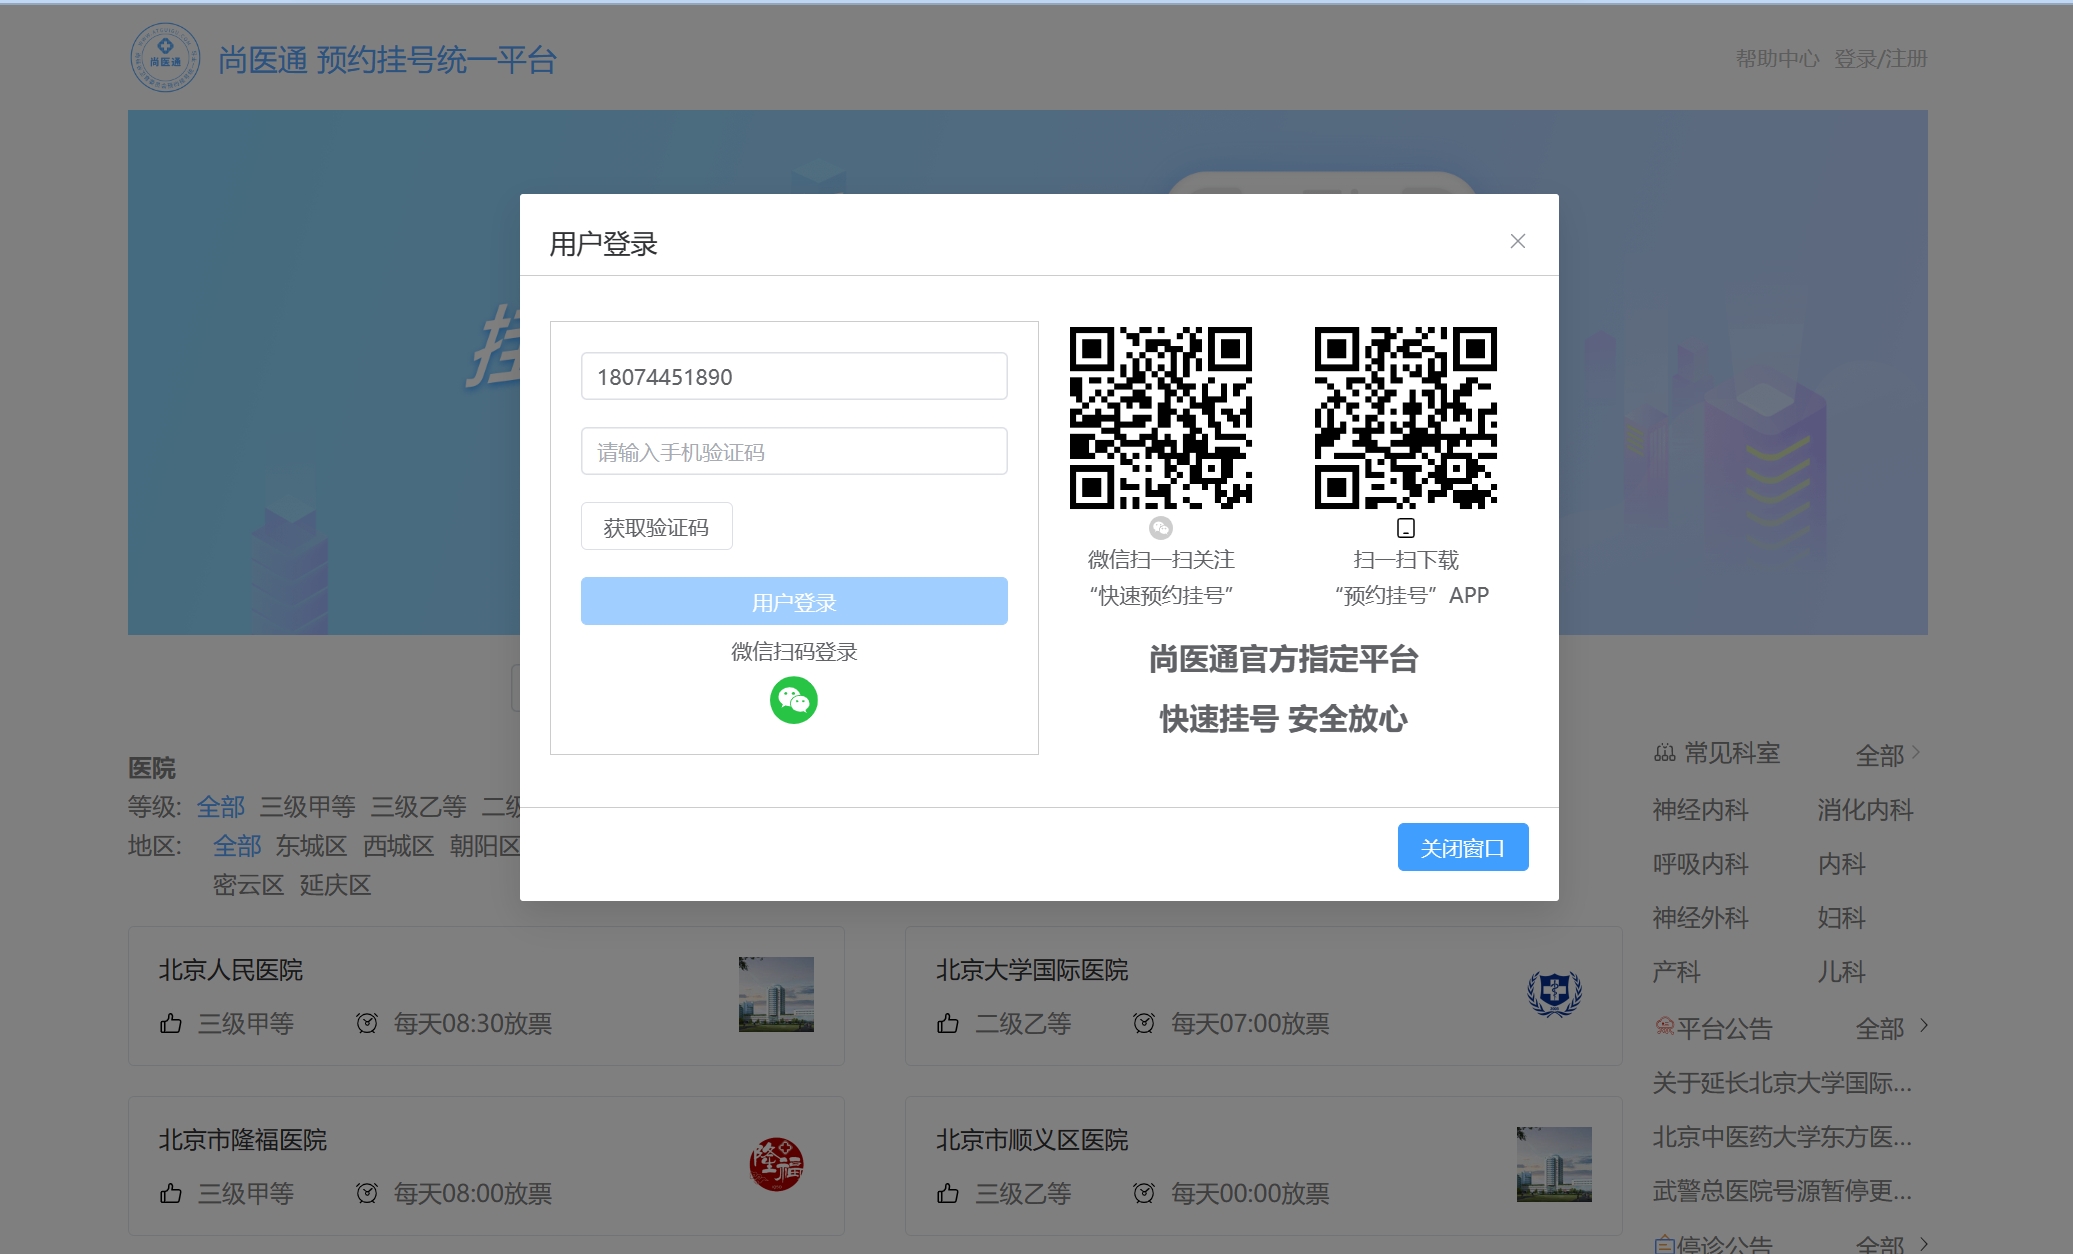This screenshot has height=1254, width=2073.
Task: Open the 内科 department
Action: point(1841,864)
